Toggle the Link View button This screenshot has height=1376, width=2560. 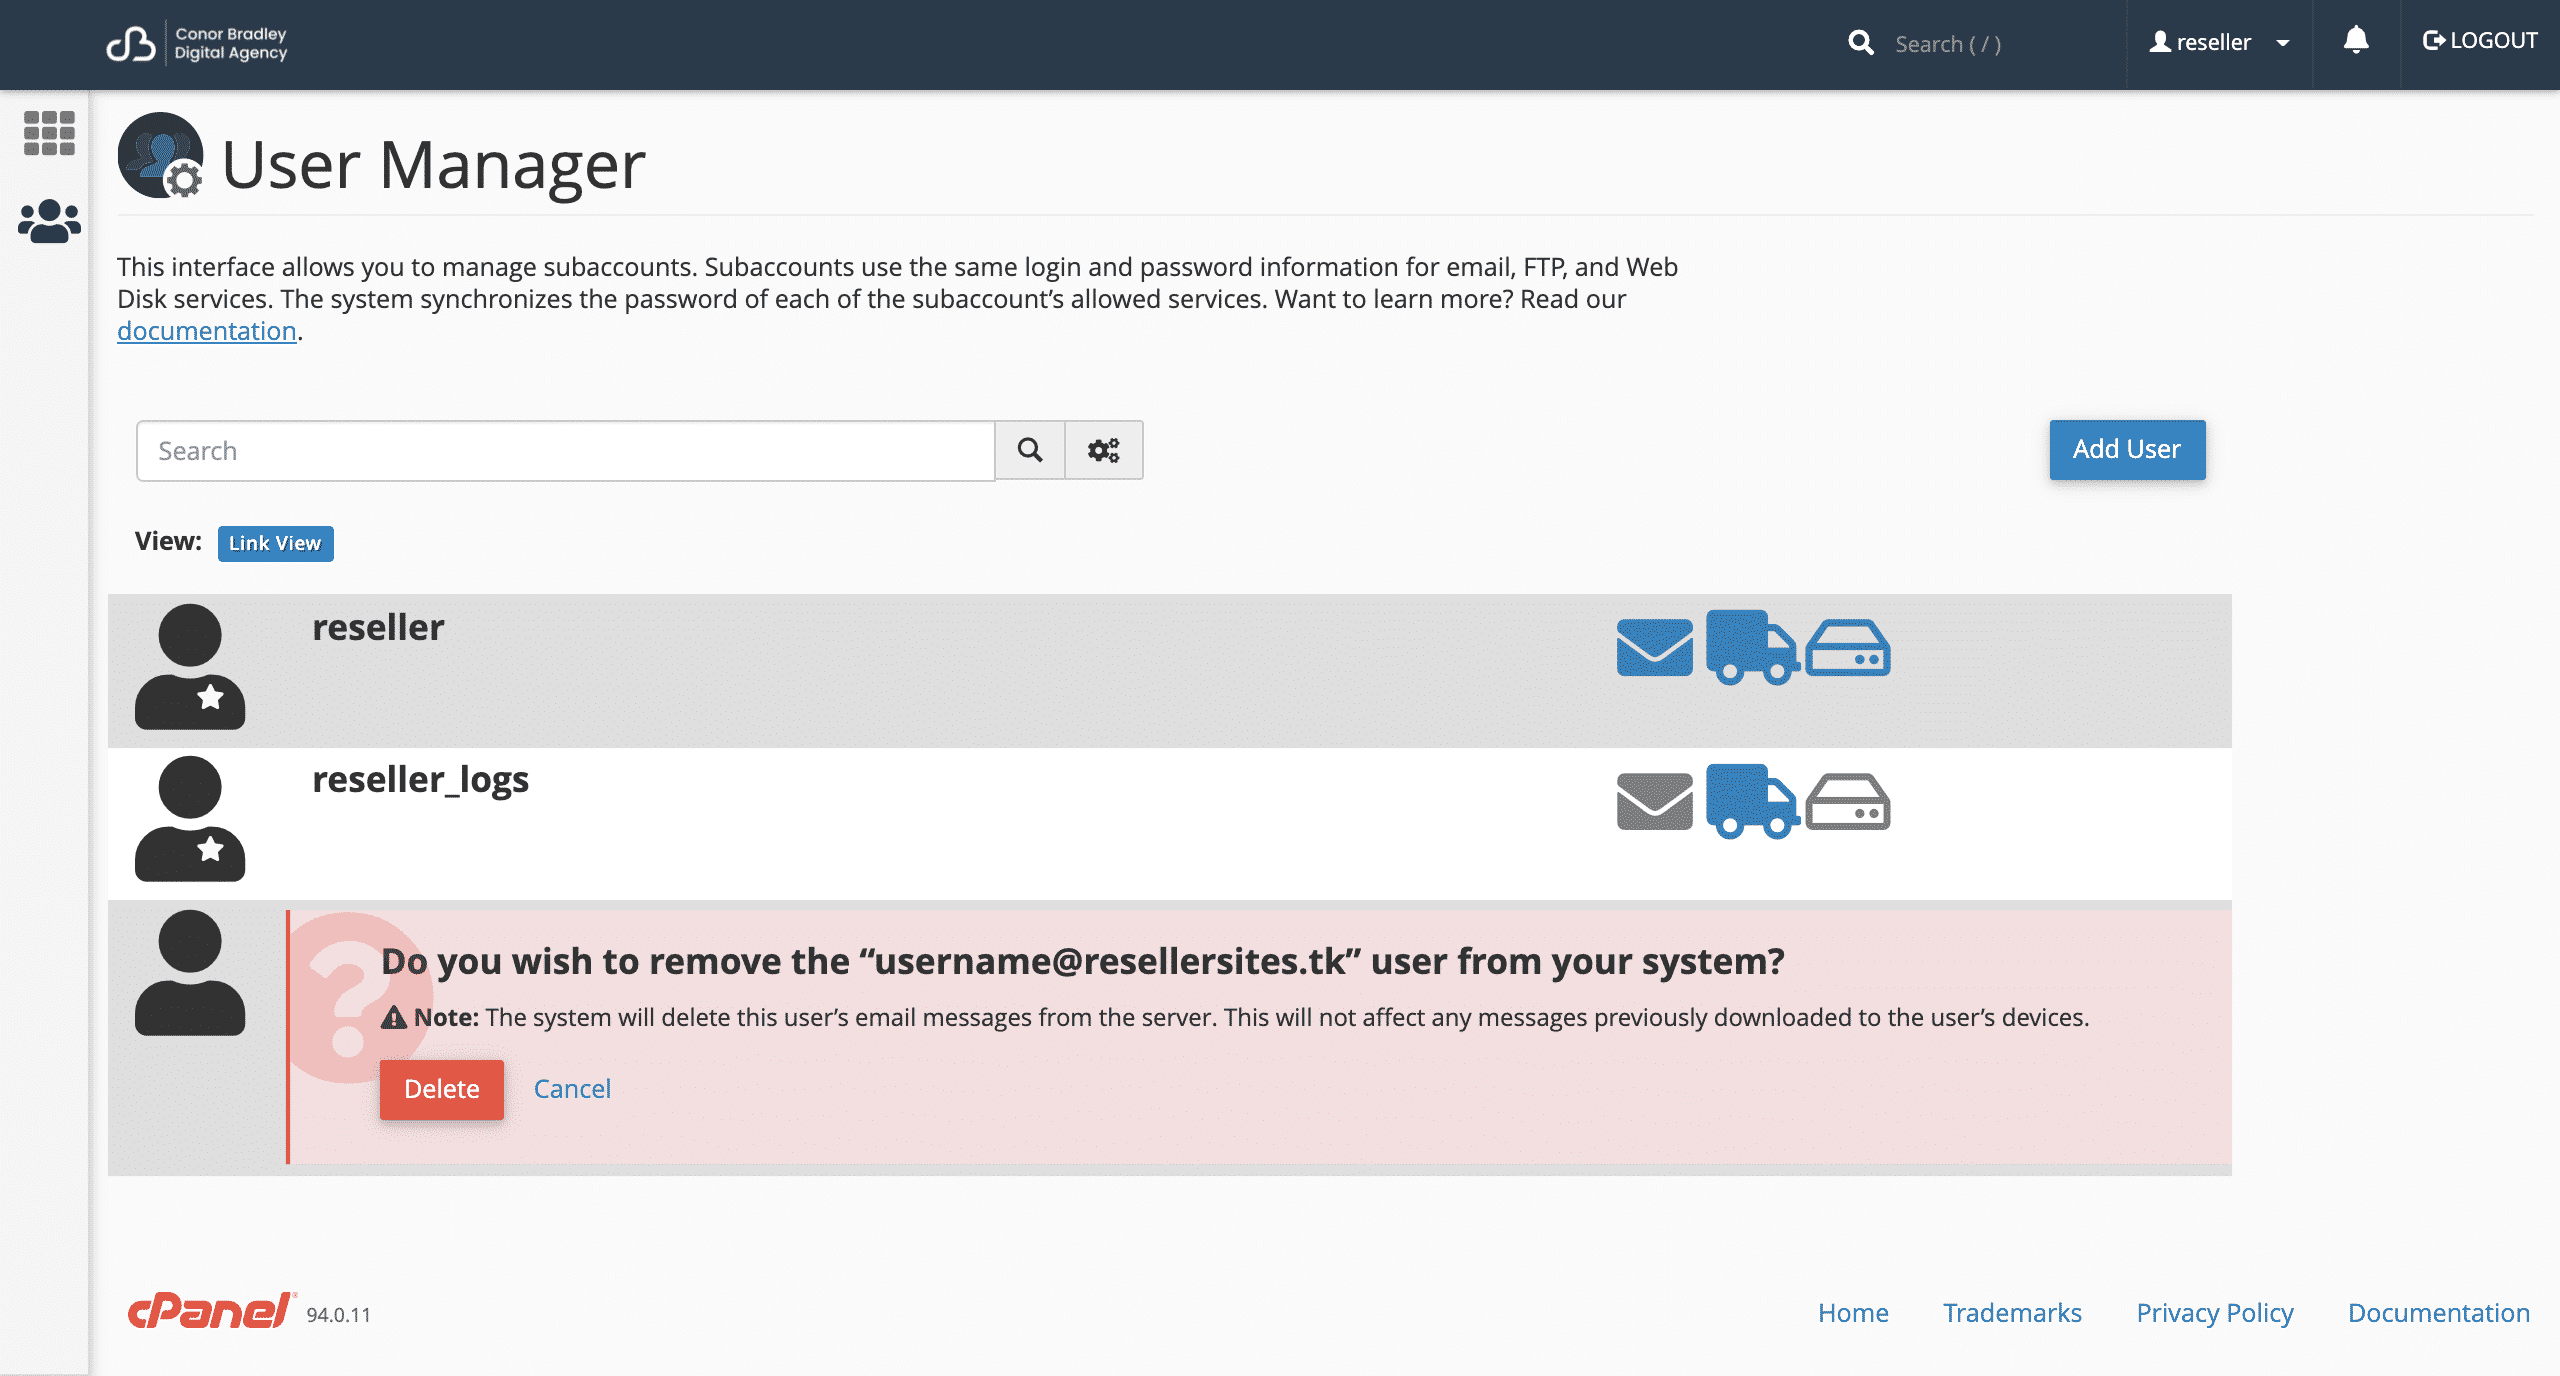tap(275, 543)
